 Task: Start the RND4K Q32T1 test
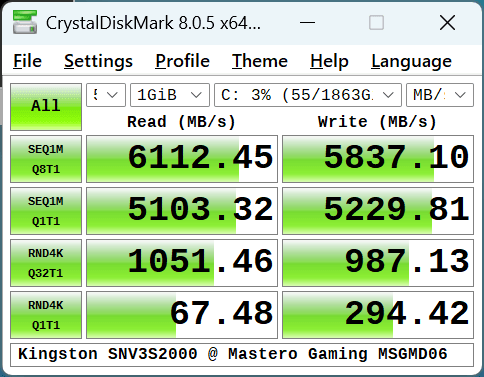[x=46, y=263]
